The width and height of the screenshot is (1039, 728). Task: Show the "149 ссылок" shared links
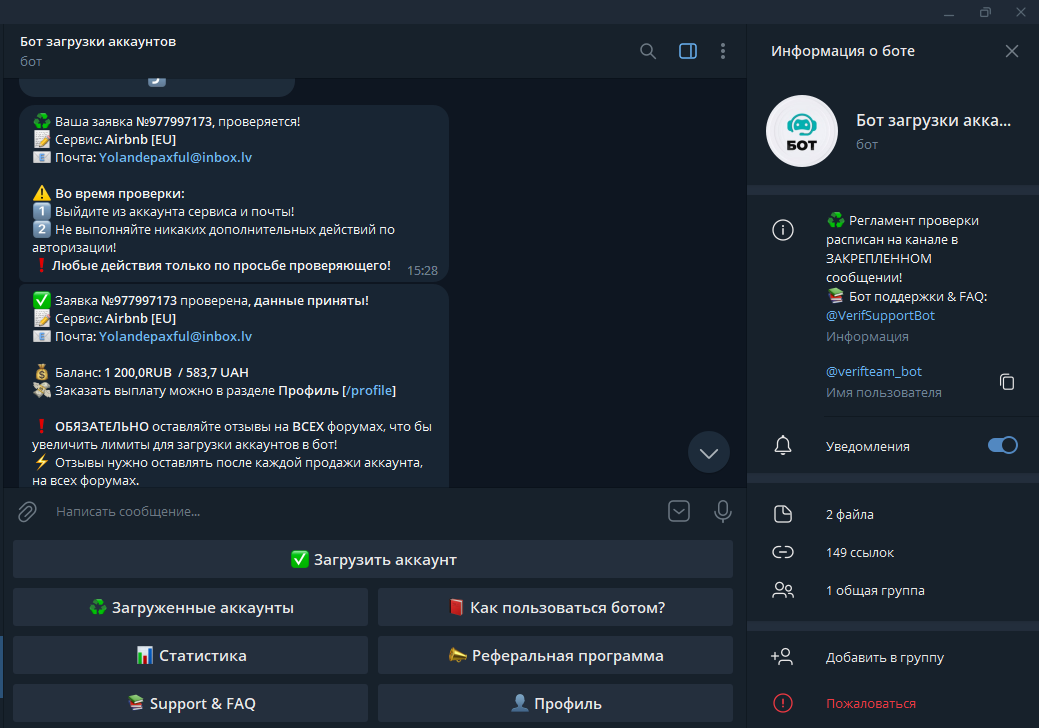pyautogui.click(x=859, y=552)
